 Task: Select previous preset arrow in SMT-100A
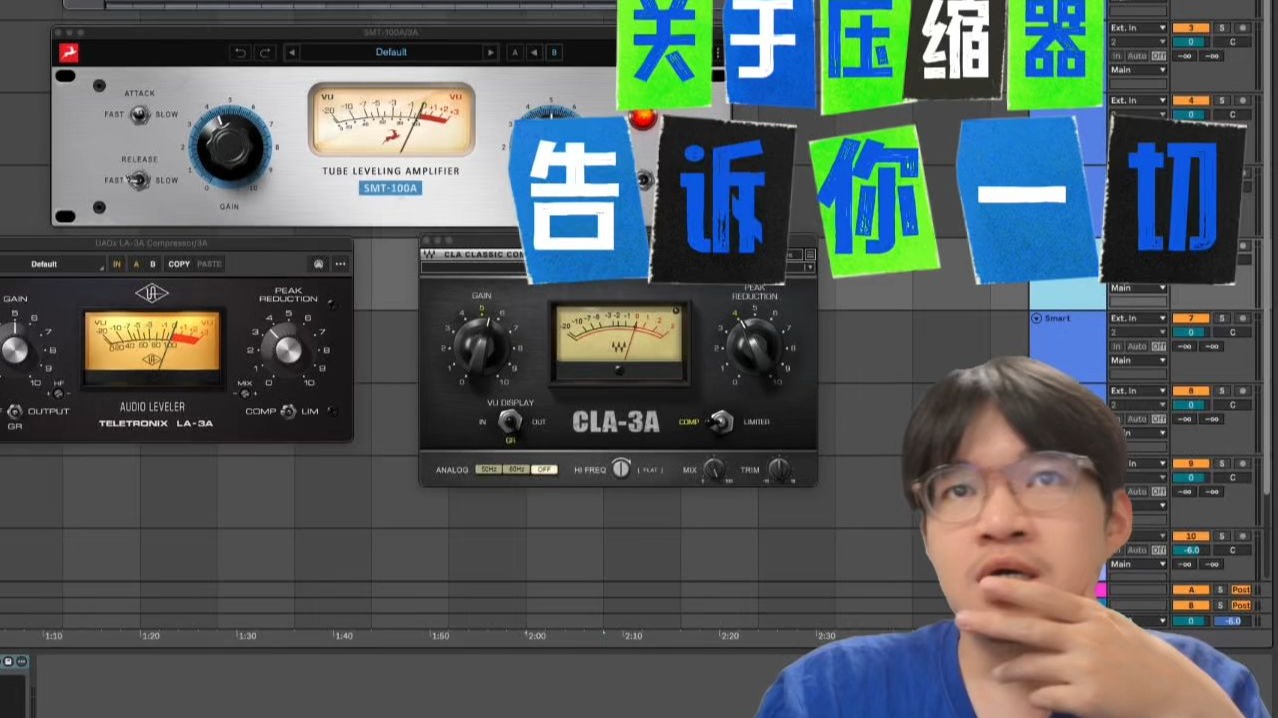pyautogui.click(x=291, y=52)
